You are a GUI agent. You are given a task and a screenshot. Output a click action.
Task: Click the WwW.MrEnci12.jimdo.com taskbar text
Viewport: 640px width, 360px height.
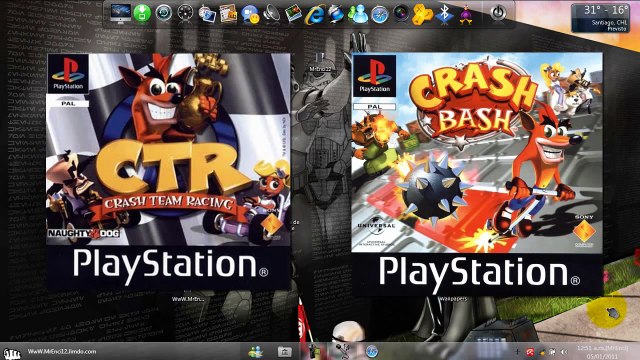tap(62, 351)
